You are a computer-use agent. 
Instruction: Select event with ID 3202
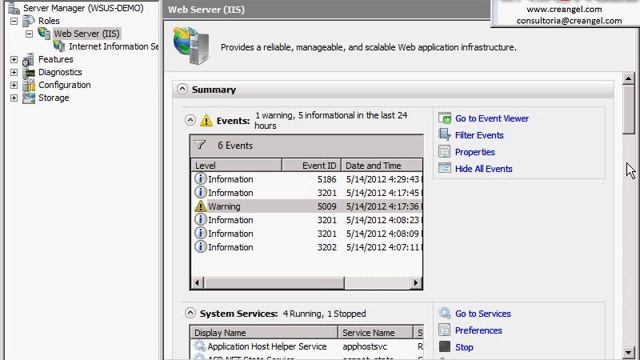(x=307, y=247)
